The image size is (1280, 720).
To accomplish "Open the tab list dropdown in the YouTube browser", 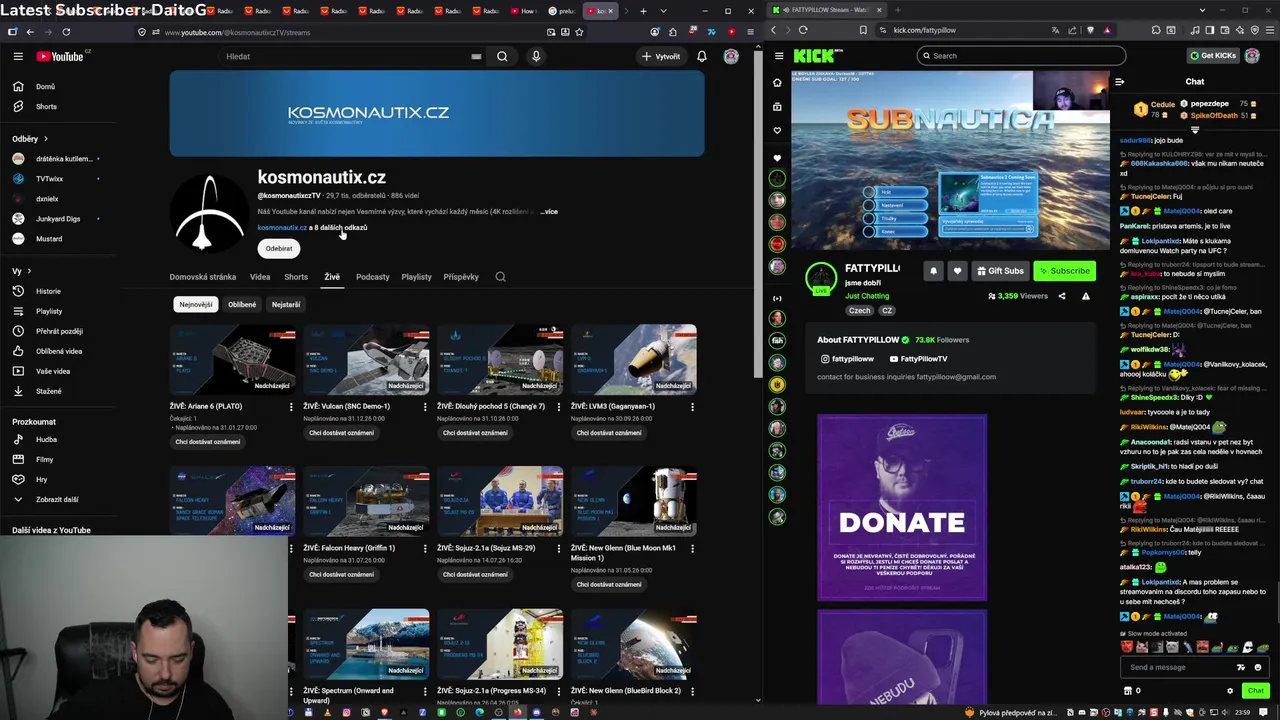I will [662, 11].
